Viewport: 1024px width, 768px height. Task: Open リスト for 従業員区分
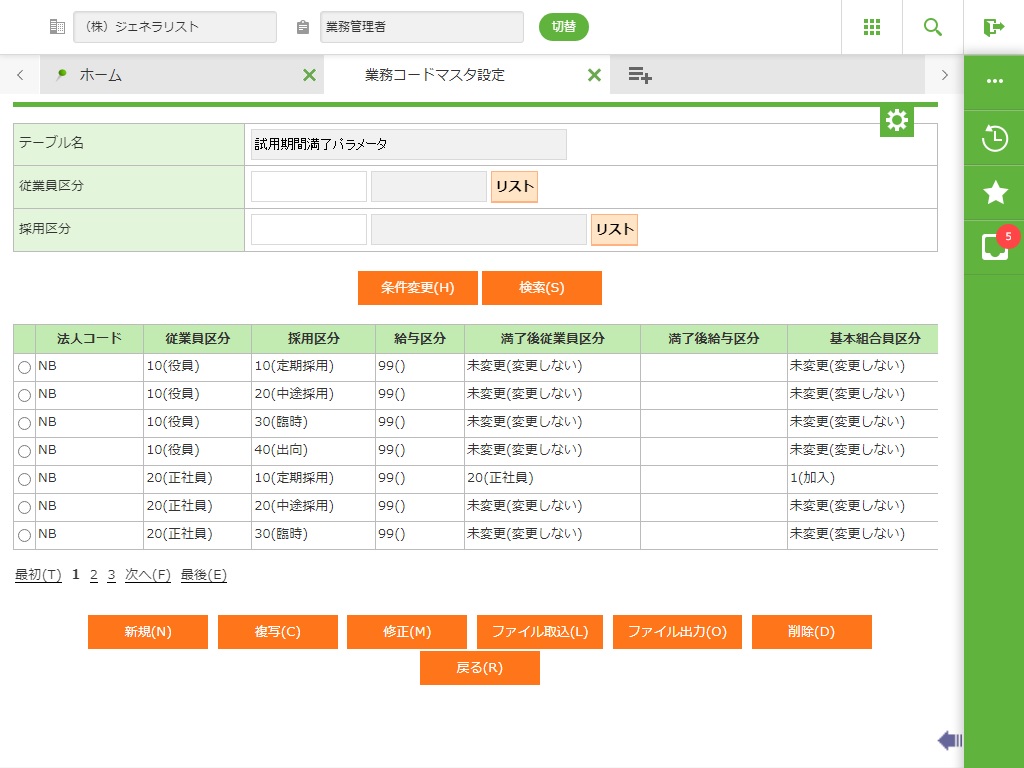click(514, 187)
